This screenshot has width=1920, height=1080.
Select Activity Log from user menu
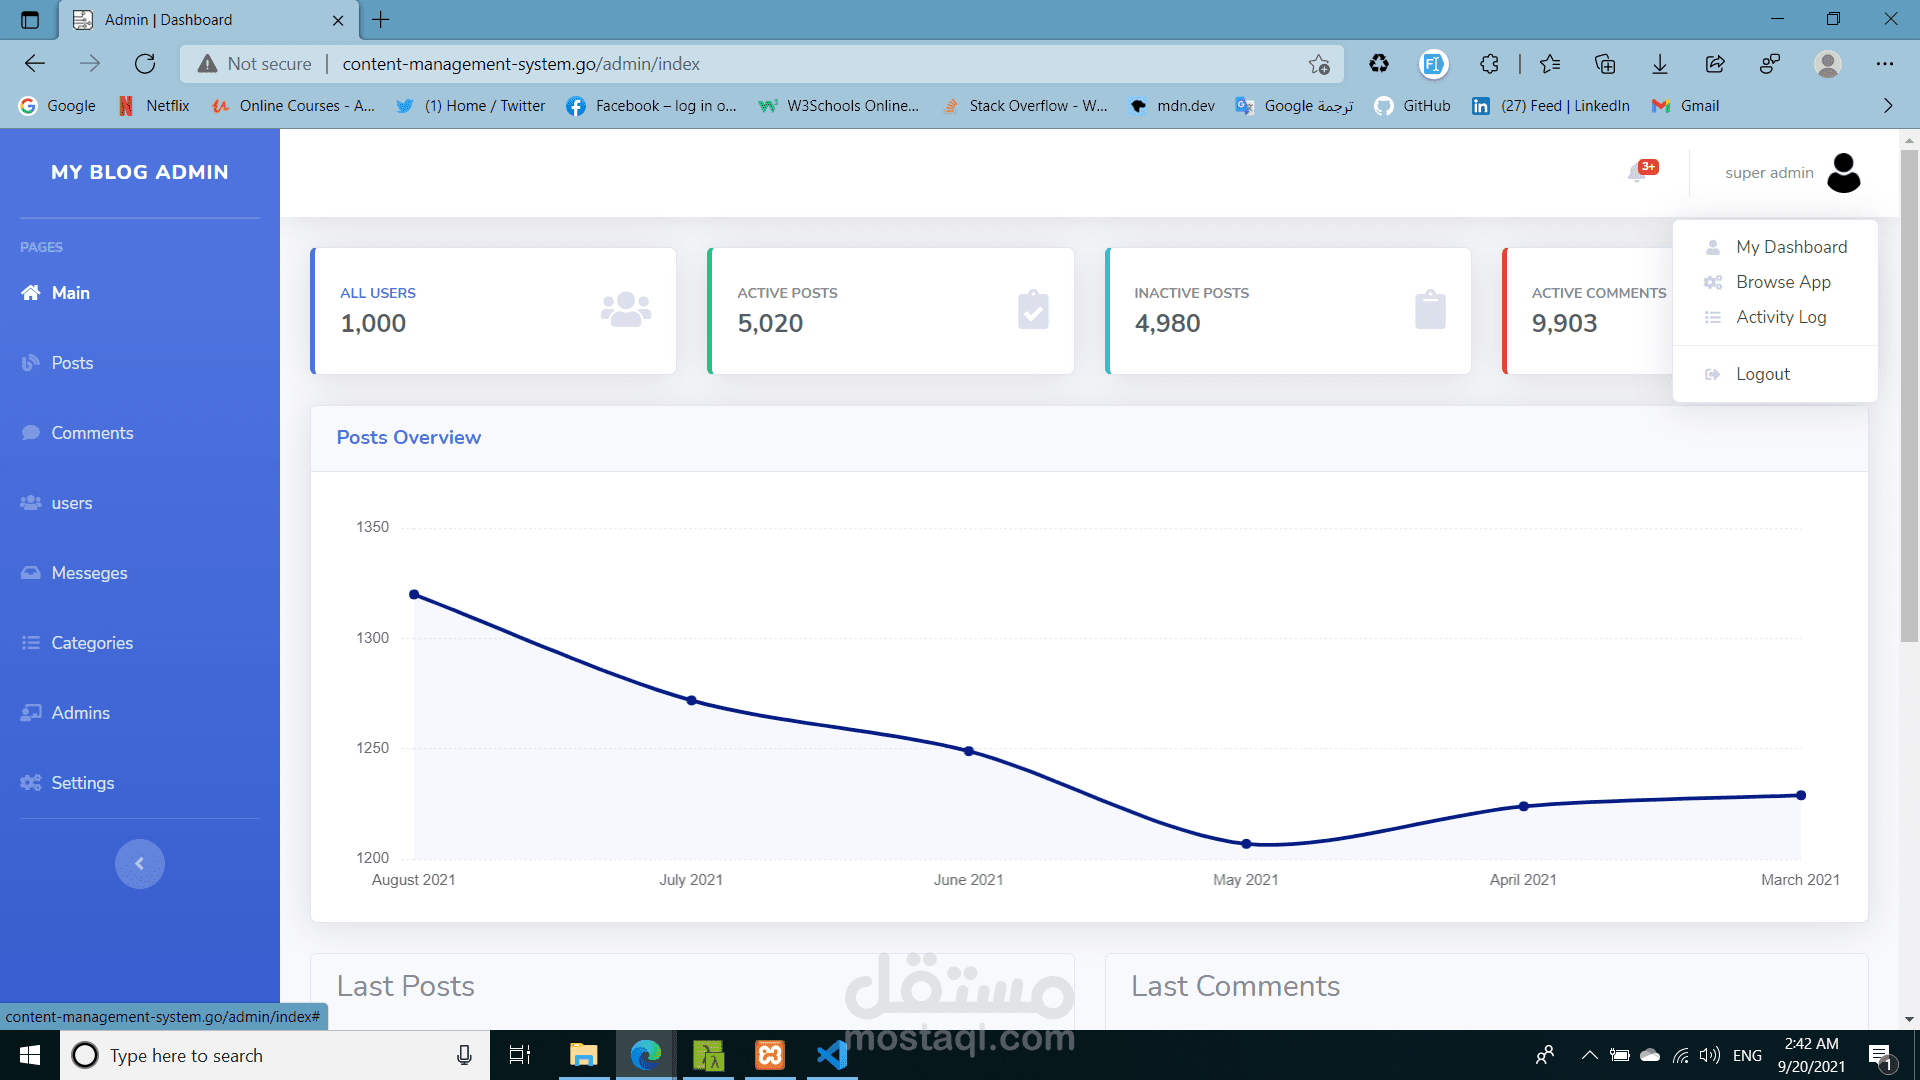[1780, 317]
